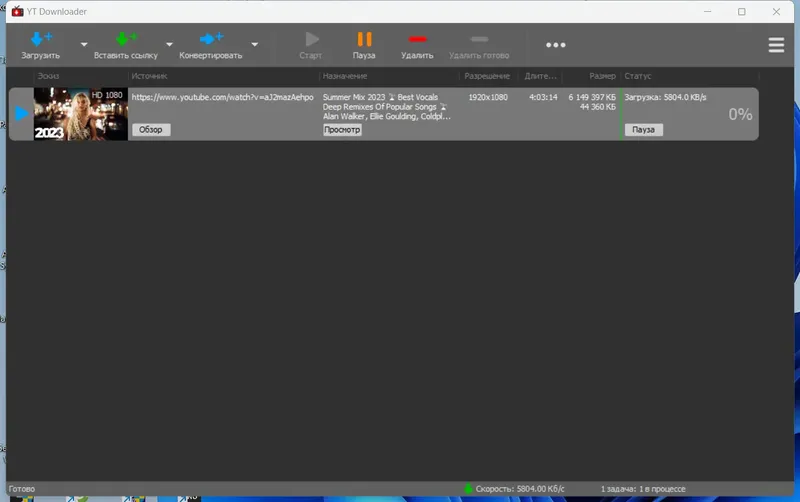Sort by the Источник column header
800x502 pixels.
pos(149,76)
